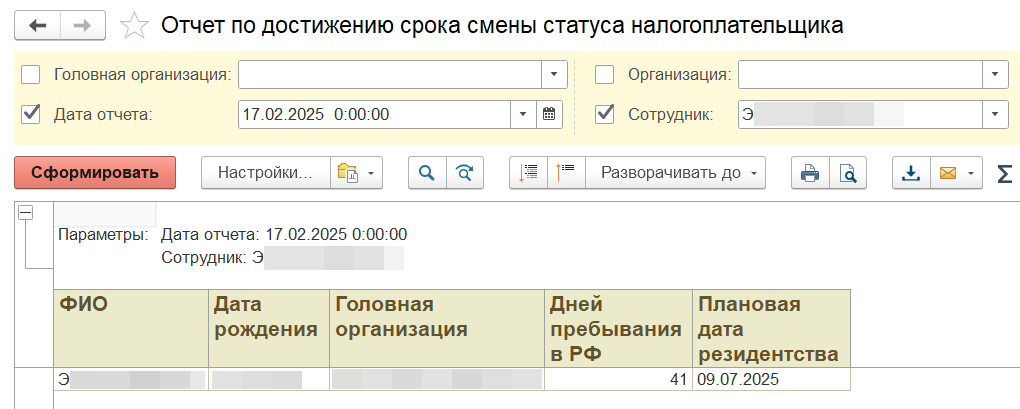The height and width of the screenshot is (409, 1020).
Task: Open report Настройки... button
Action: 265,173
